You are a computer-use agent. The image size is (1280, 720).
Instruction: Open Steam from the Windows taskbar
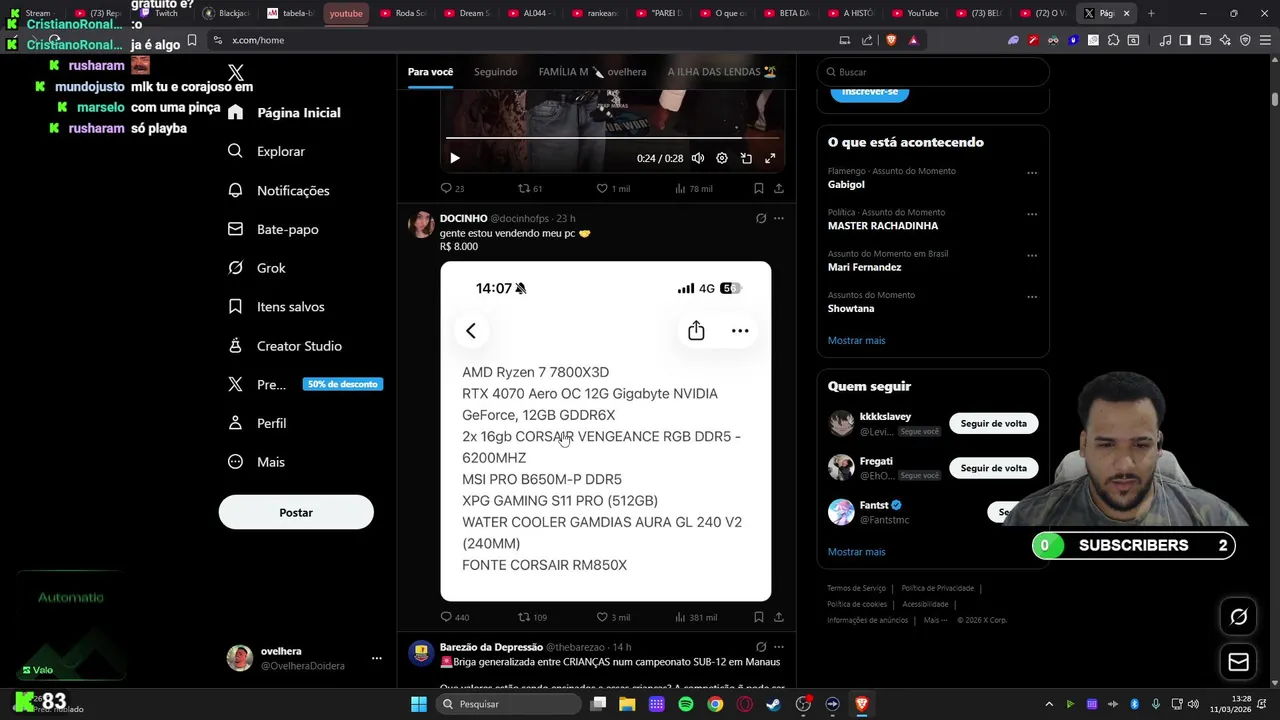(773, 704)
